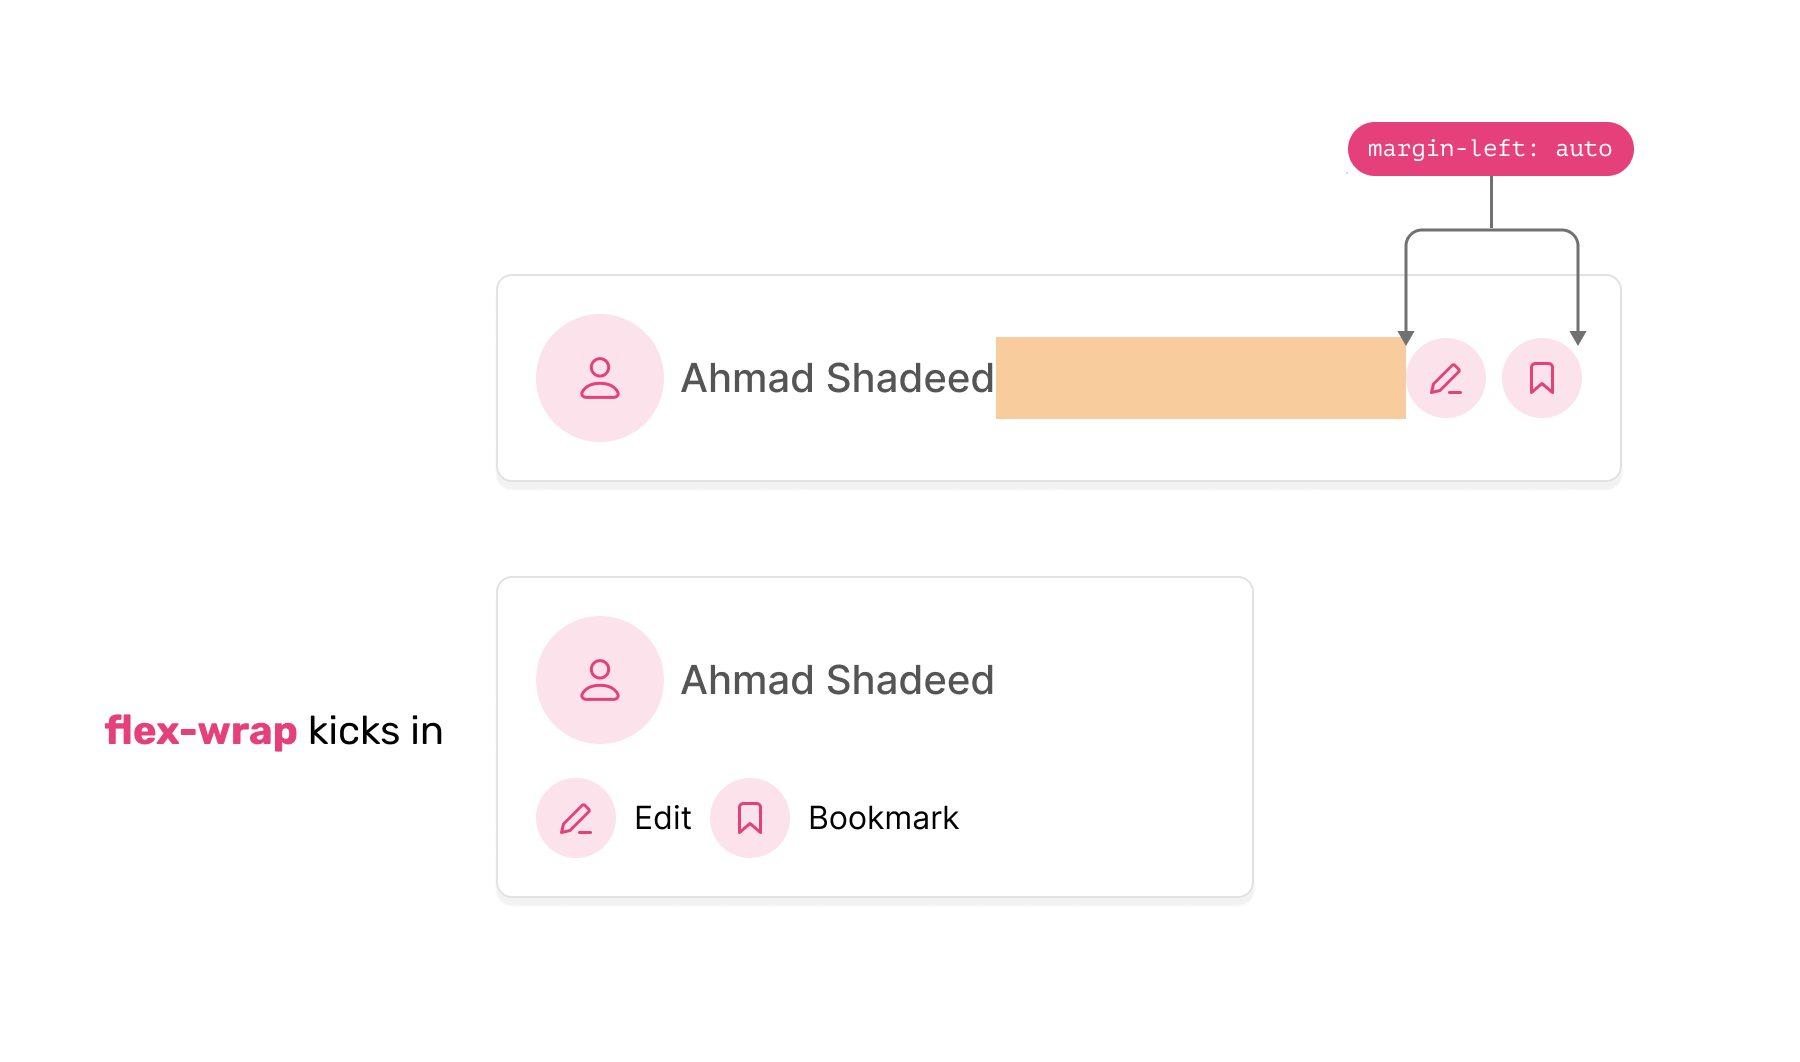This screenshot has width=1800, height=1062.
Task: Click the orange spacer block in the top card
Action: (1200, 378)
